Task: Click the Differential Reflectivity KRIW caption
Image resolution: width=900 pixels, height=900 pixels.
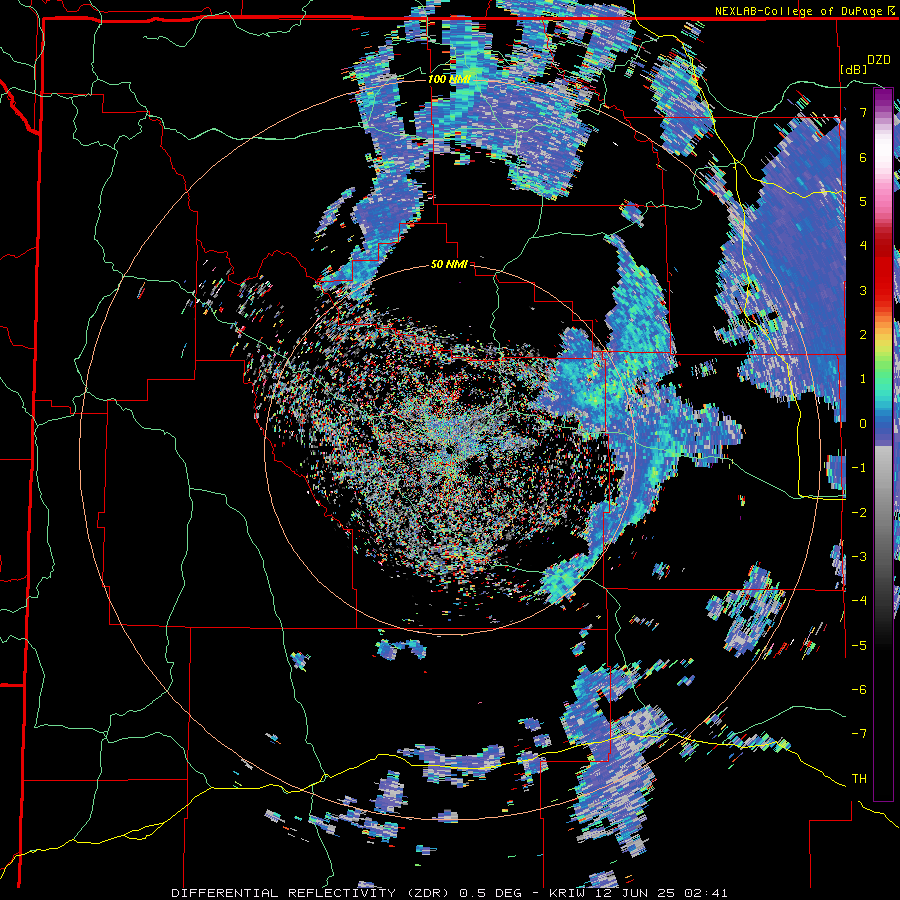Action: (x=449, y=893)
